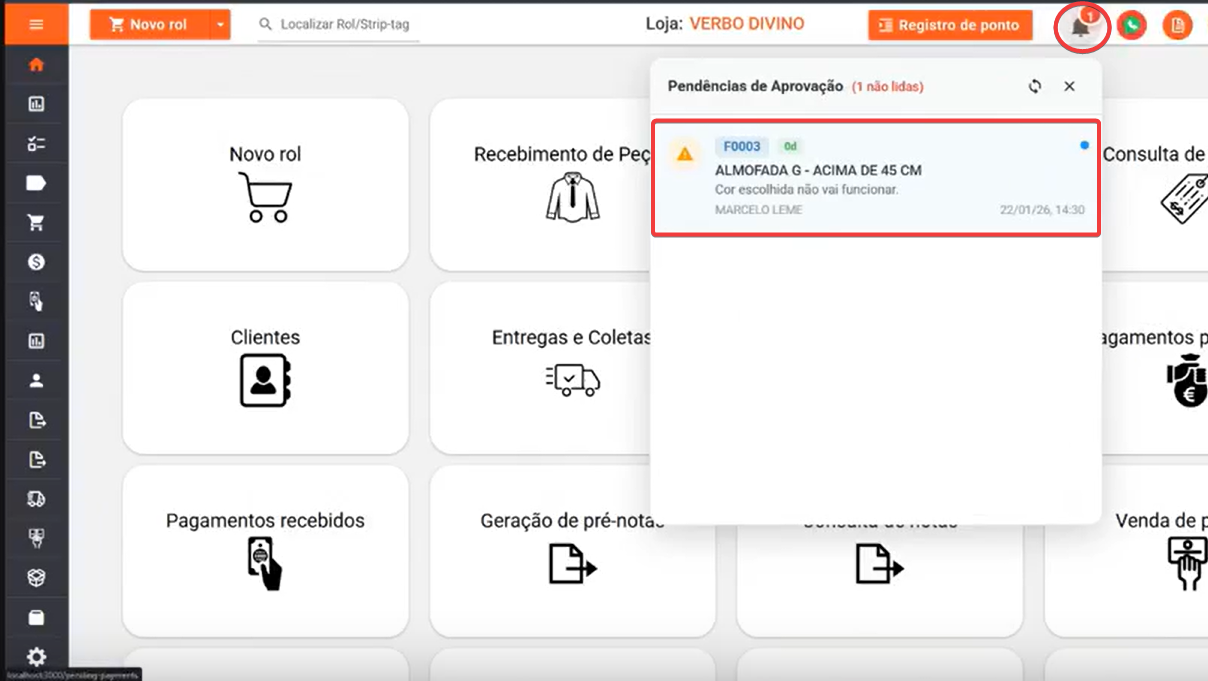The image size is (1208, 681).
Task: Open the sidebar tag label icon
Action: [x=36, y=183]
